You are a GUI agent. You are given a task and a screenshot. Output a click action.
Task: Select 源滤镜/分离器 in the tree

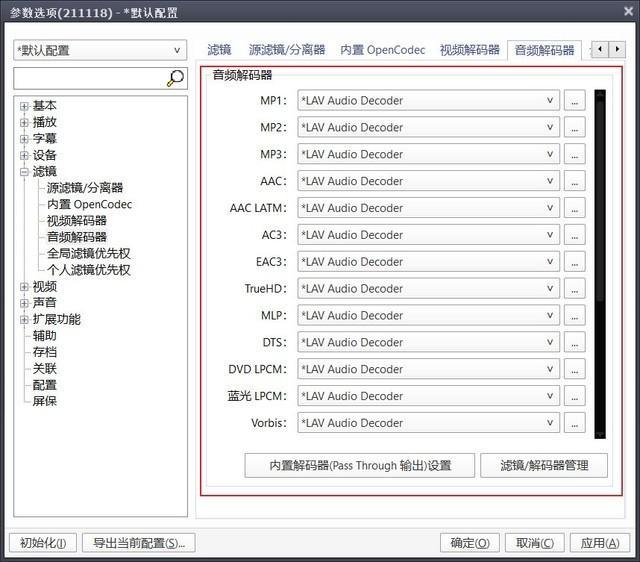click(85, 188)
